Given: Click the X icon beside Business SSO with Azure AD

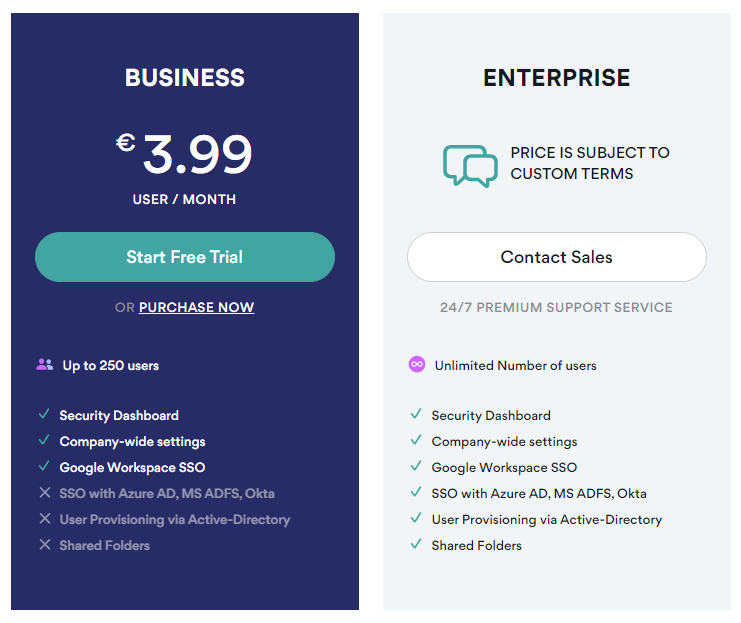Looking at the screenshot, I should 45,493.
